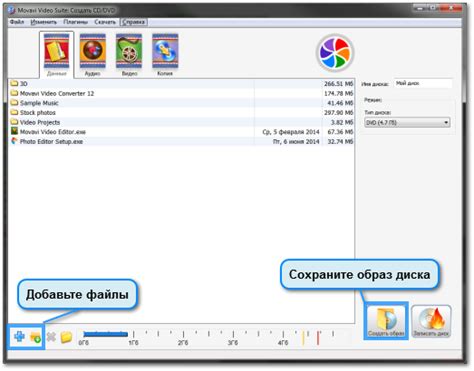Expand the Тип диска DVD dropdown
474x371 pixels.
pos(407,123)
